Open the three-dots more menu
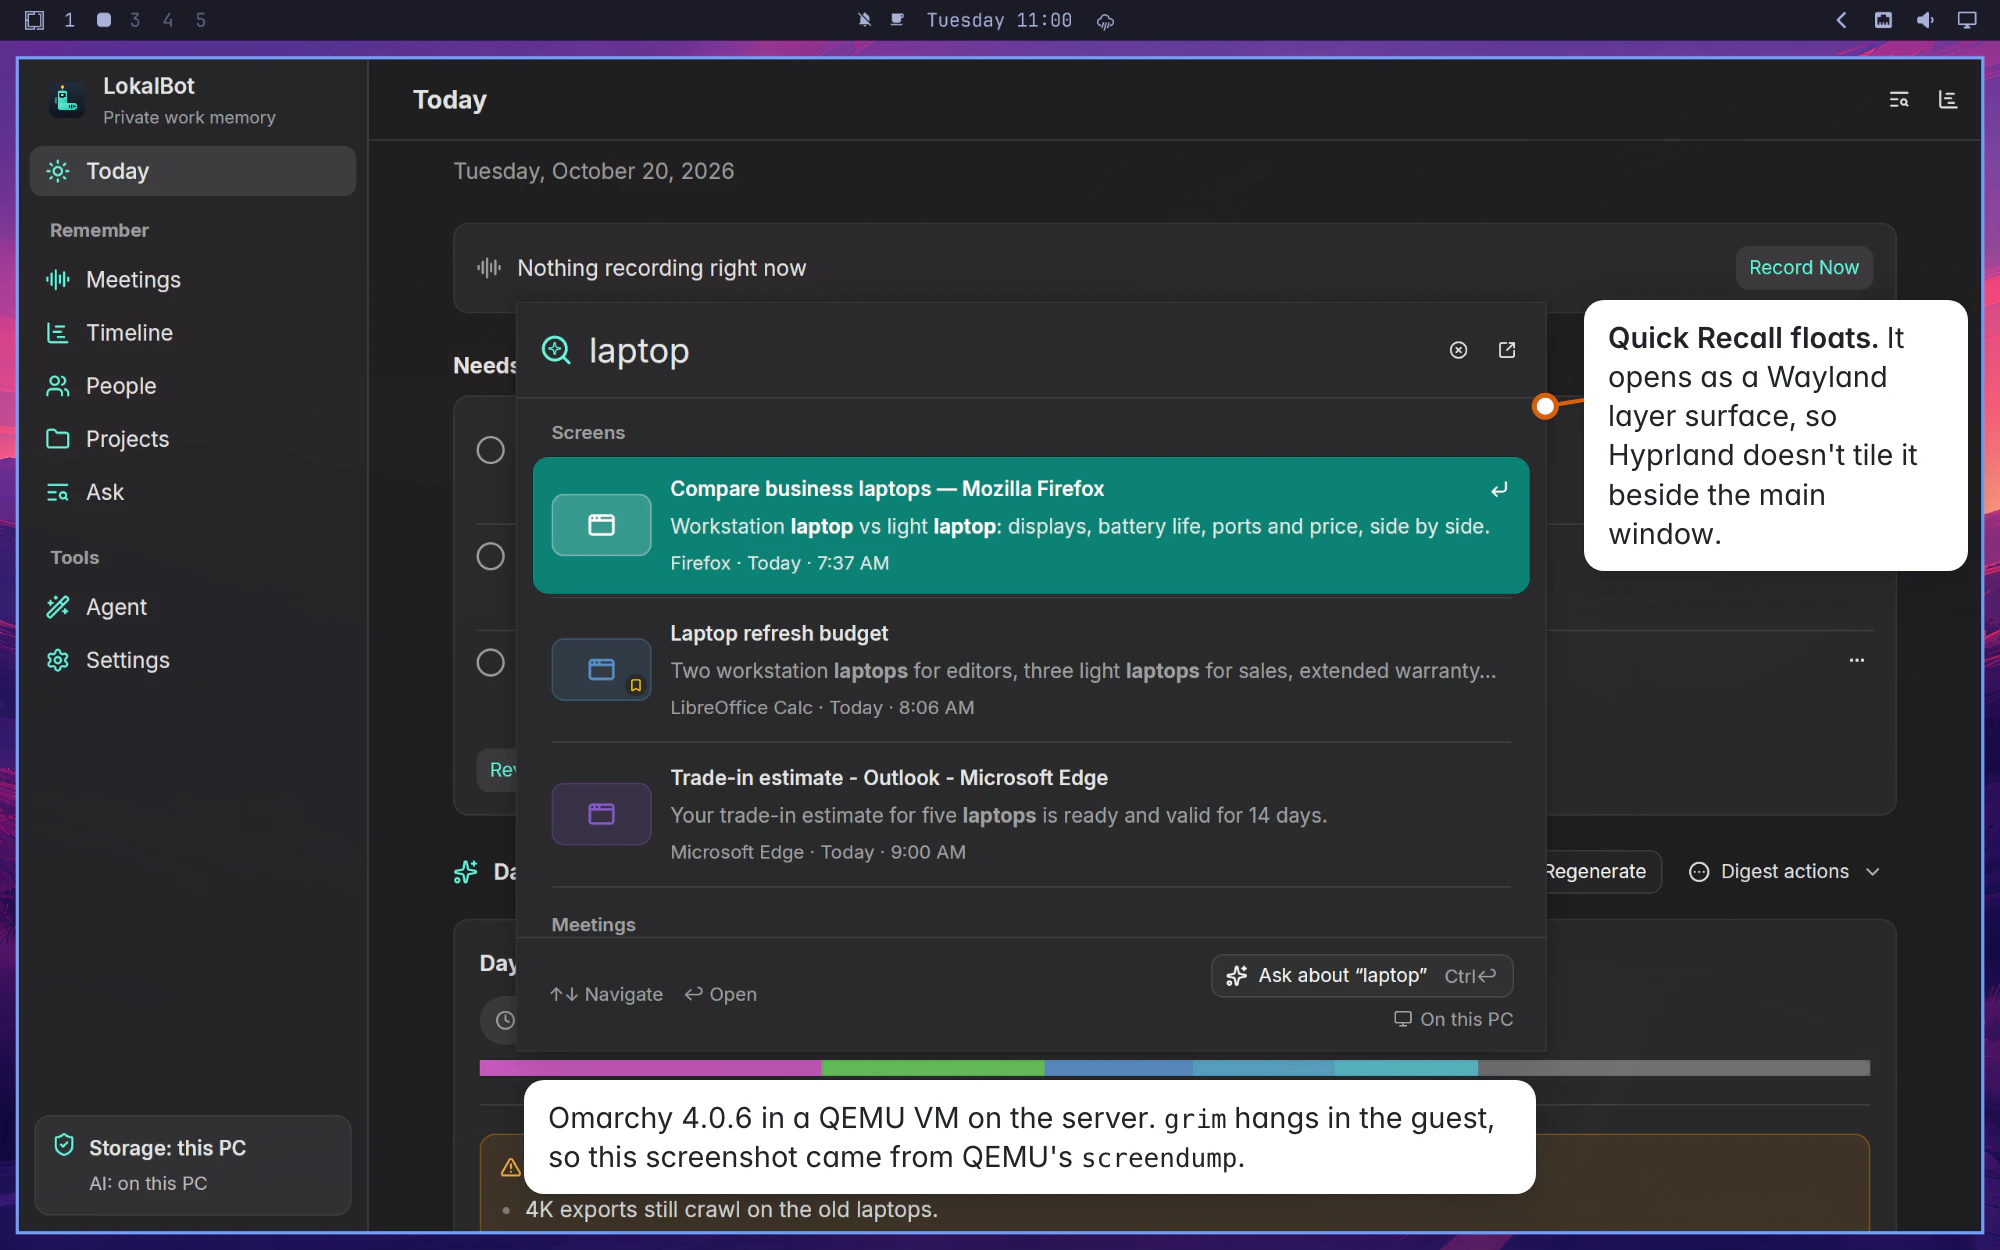The image size is (2000, 1250). 1857,660
